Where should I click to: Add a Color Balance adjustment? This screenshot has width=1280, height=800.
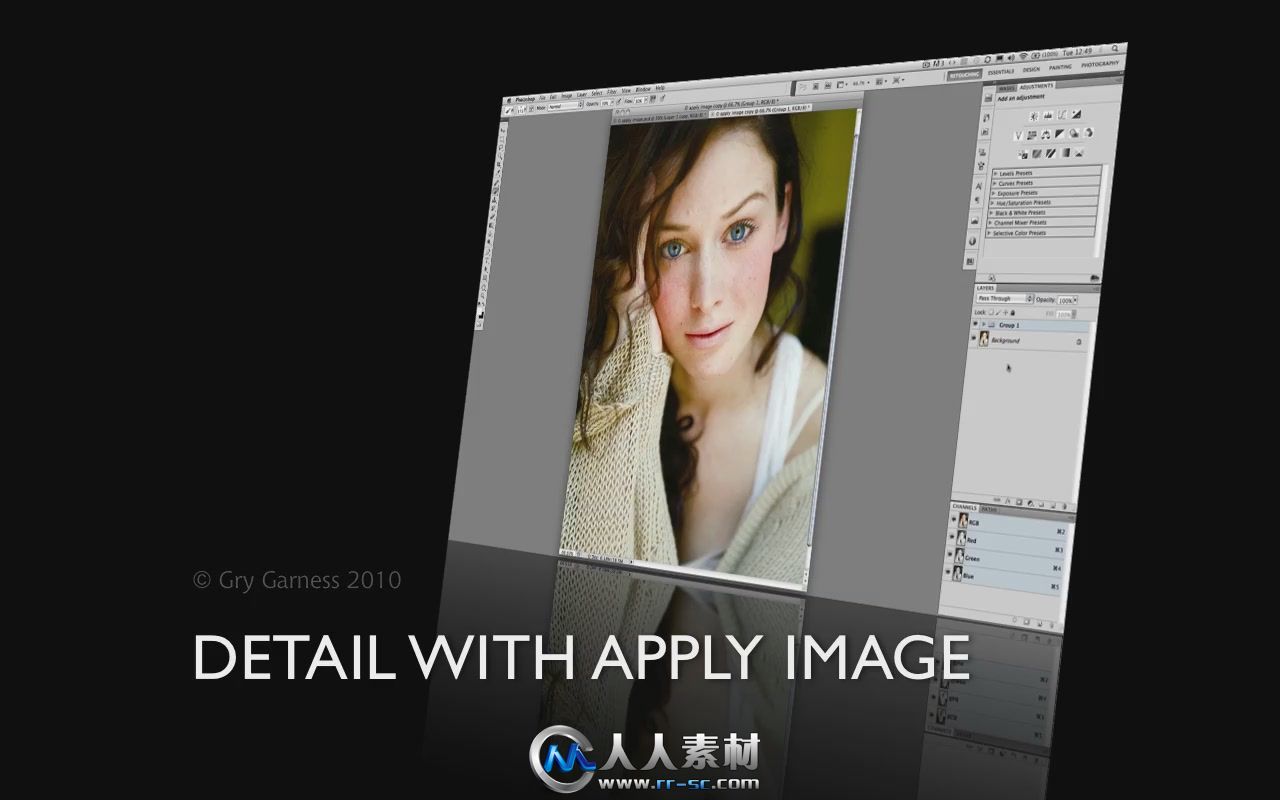point(1045,134)
